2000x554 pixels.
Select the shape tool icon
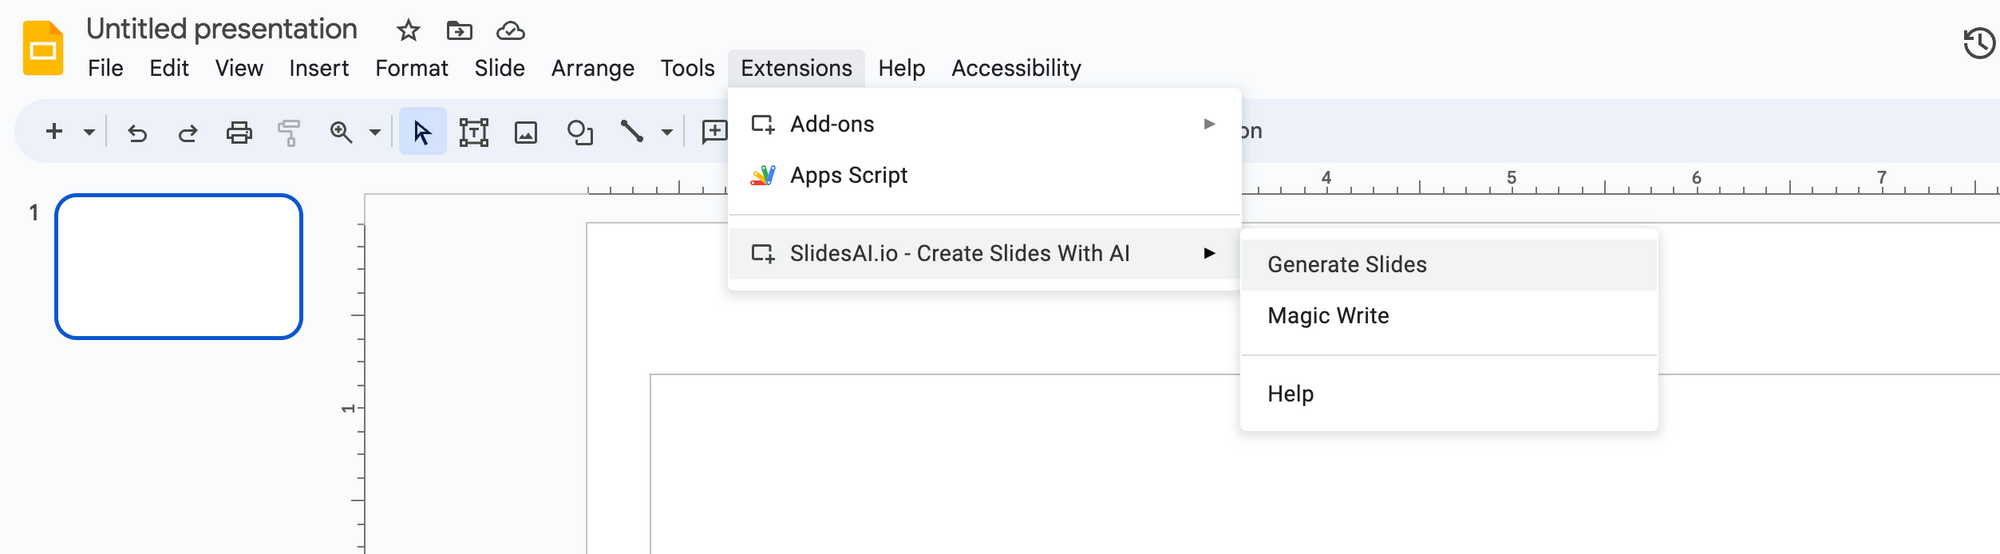[580, 132]
